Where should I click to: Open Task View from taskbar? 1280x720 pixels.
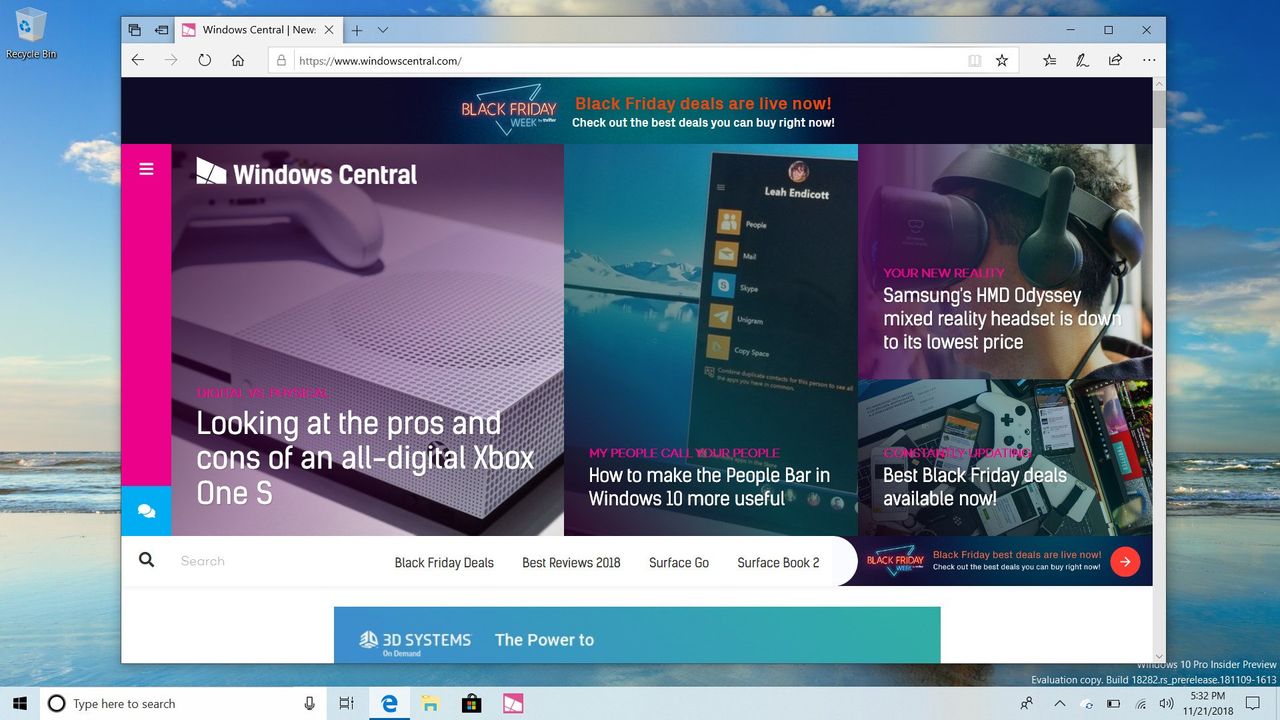pyautogui.click(x=346, y=704)
